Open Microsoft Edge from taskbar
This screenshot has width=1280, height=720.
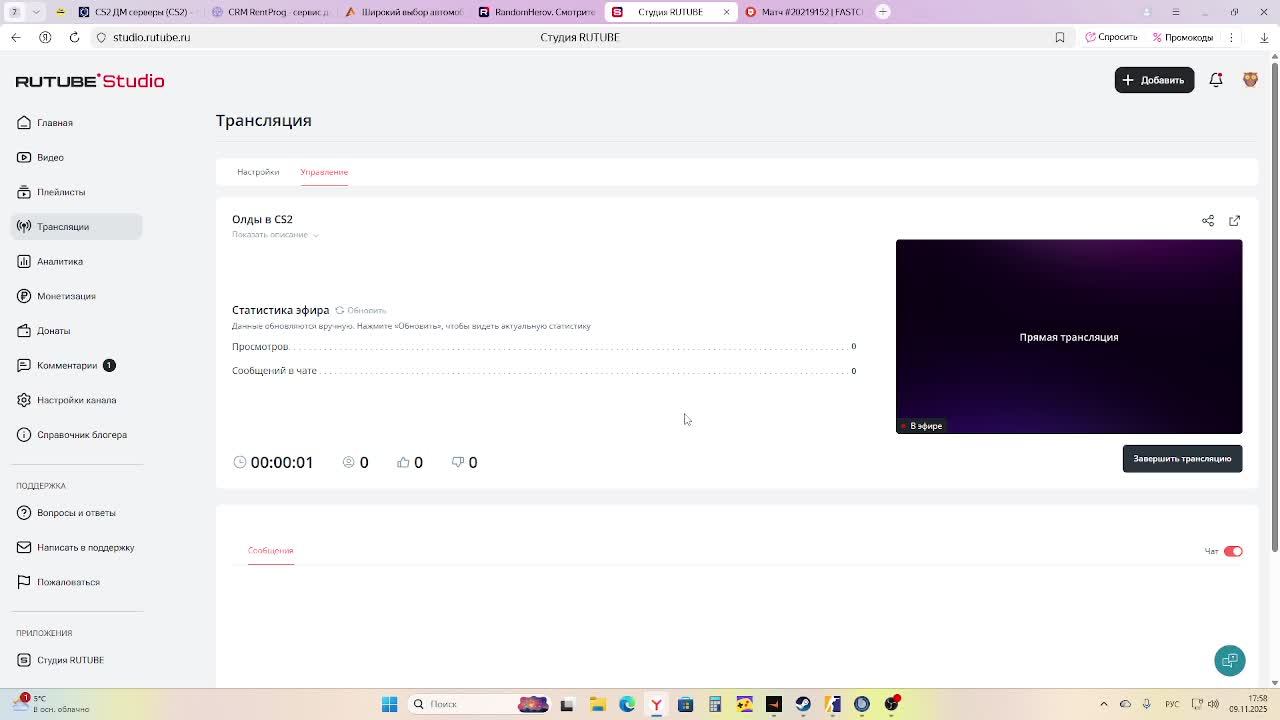point(627,704)
